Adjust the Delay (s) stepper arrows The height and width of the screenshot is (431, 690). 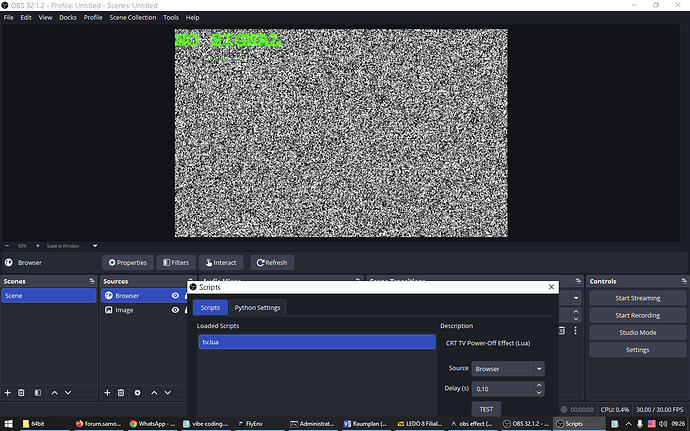(539, 389)
